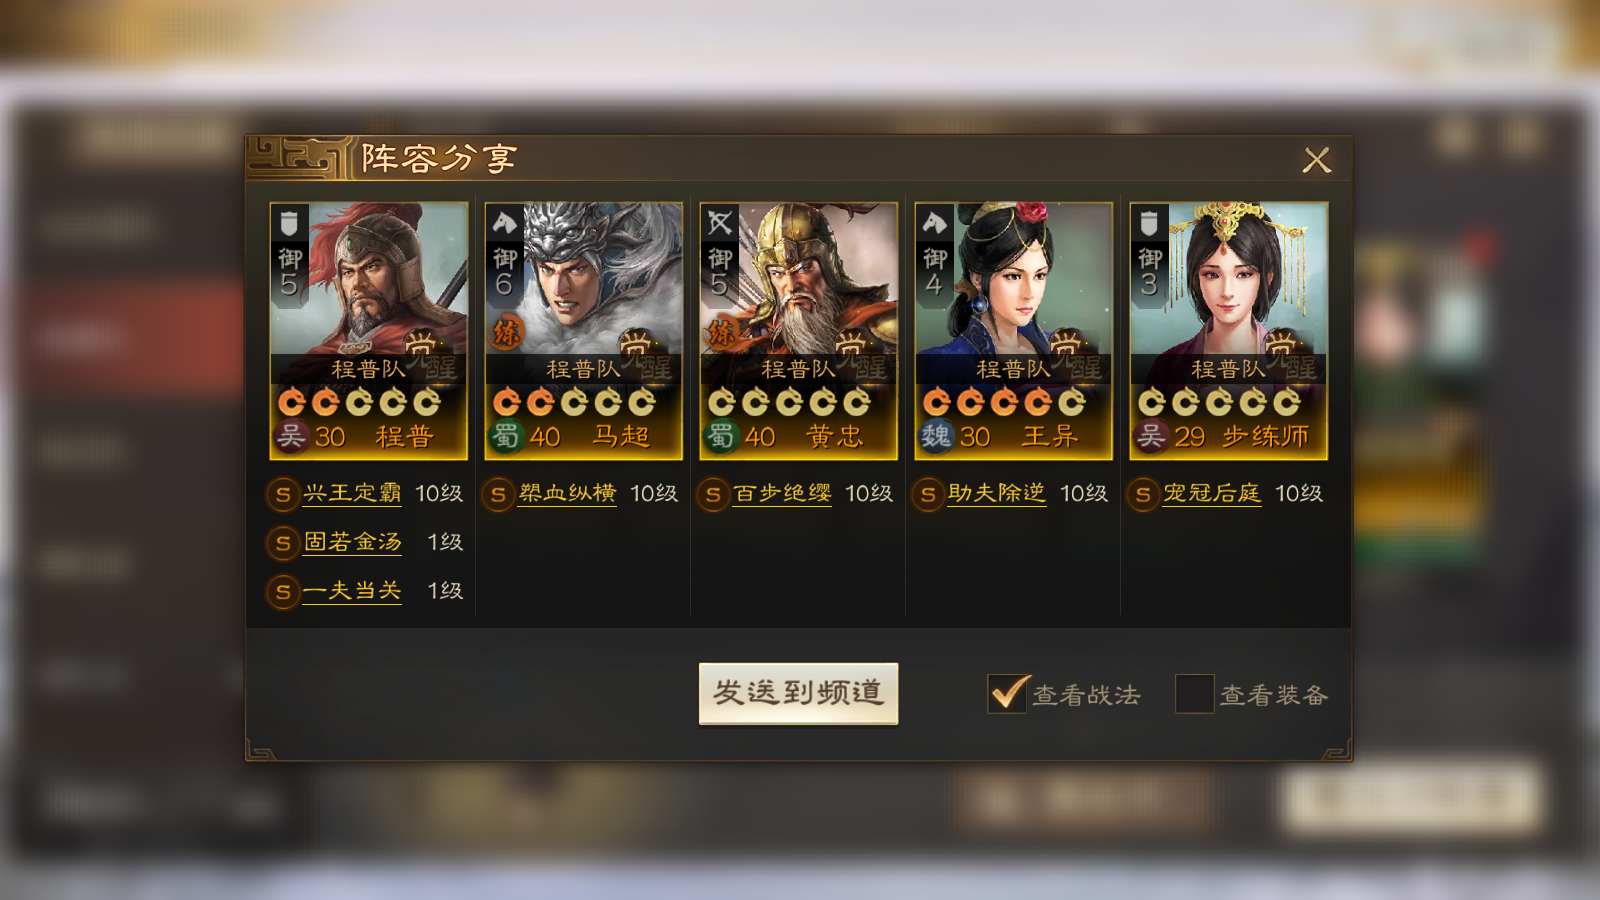Open the 步练师 general card
1600x900 pixels.
(x=1229, y=331)
